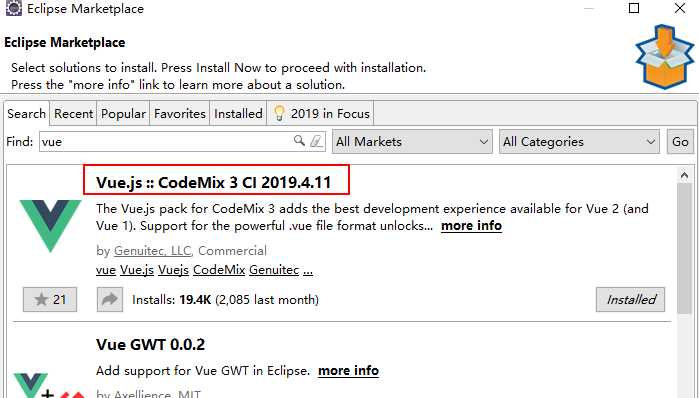The height and width of the screenshot is (398, 699).
Task: Click the Installs: 19.4K text
Action: 172,300
